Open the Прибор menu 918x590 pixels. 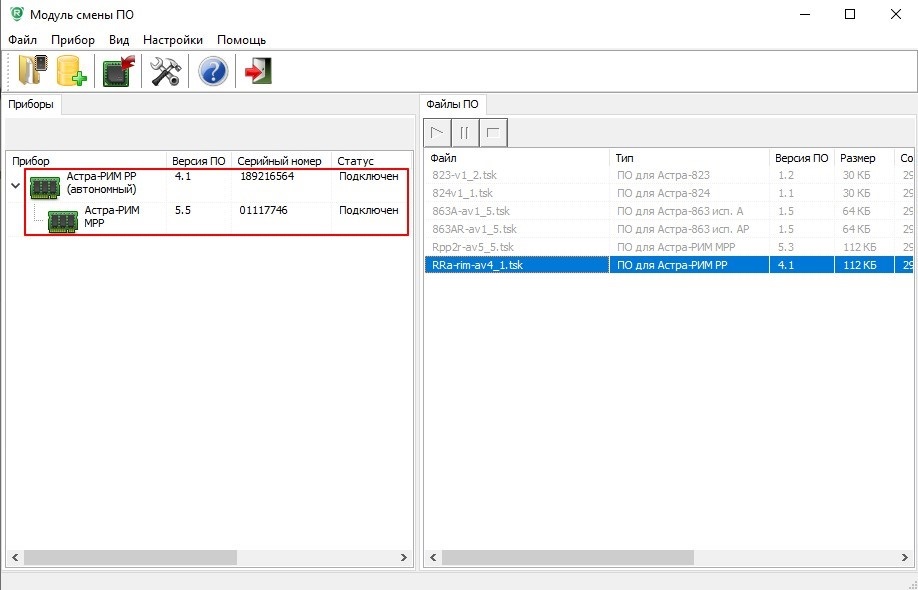pos(73,40)
